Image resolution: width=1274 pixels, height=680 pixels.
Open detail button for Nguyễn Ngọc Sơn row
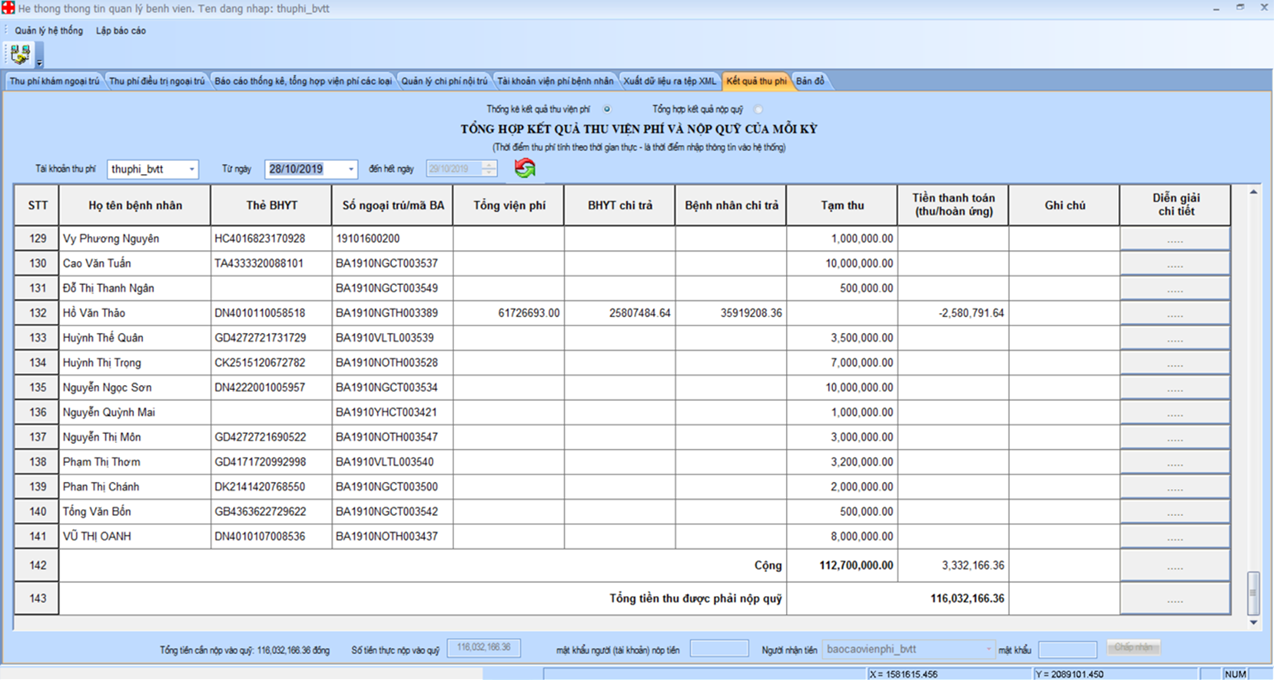[1175, 388]
